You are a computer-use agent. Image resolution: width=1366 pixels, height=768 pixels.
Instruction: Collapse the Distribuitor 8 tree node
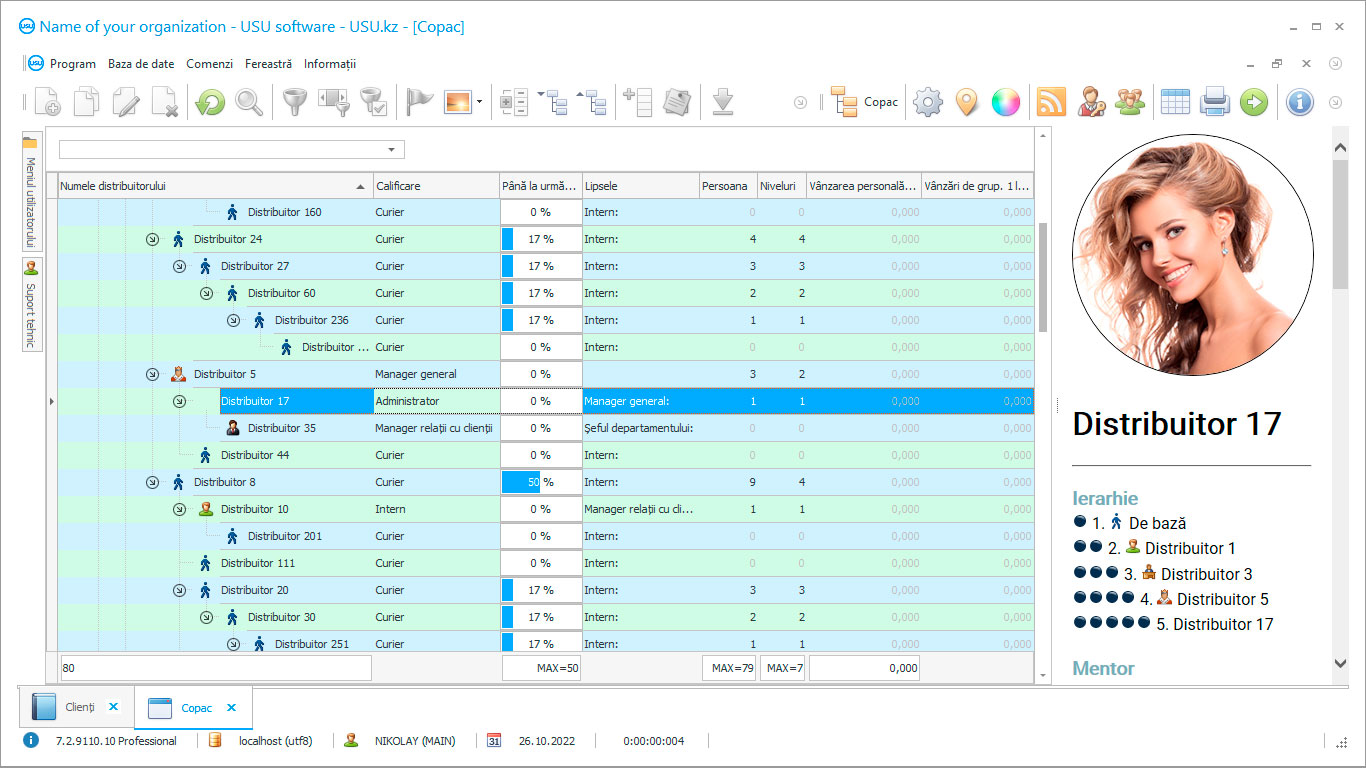(152, 482)
